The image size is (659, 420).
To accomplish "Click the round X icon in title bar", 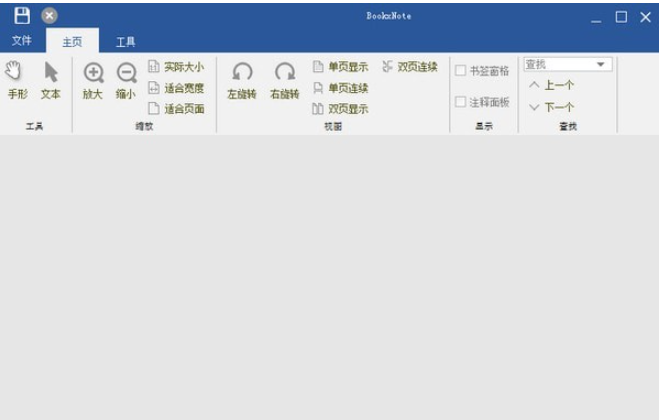I will [49, 16].
